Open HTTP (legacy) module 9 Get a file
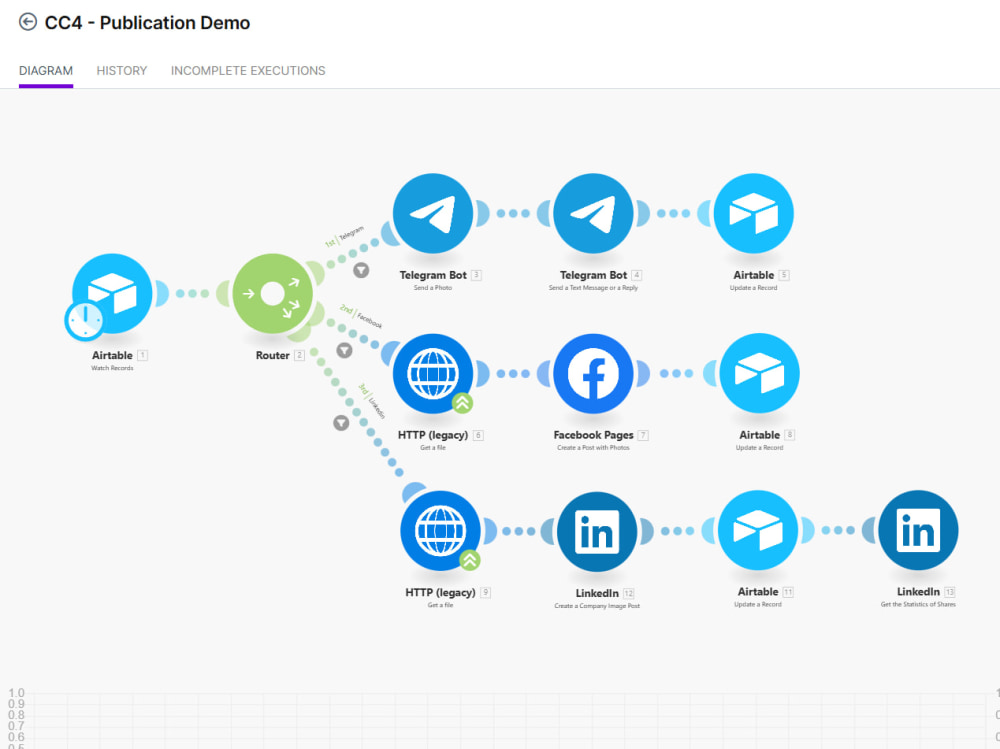1000x749 pixels. click(440, 531)
